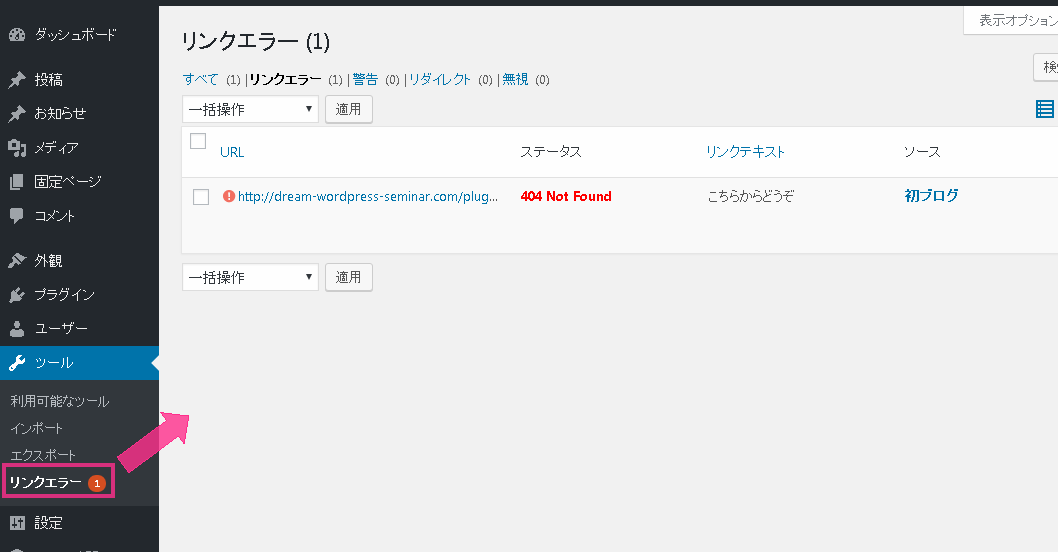
Task: Open 投稿 posts menu
Action: [x=49, y=80]
